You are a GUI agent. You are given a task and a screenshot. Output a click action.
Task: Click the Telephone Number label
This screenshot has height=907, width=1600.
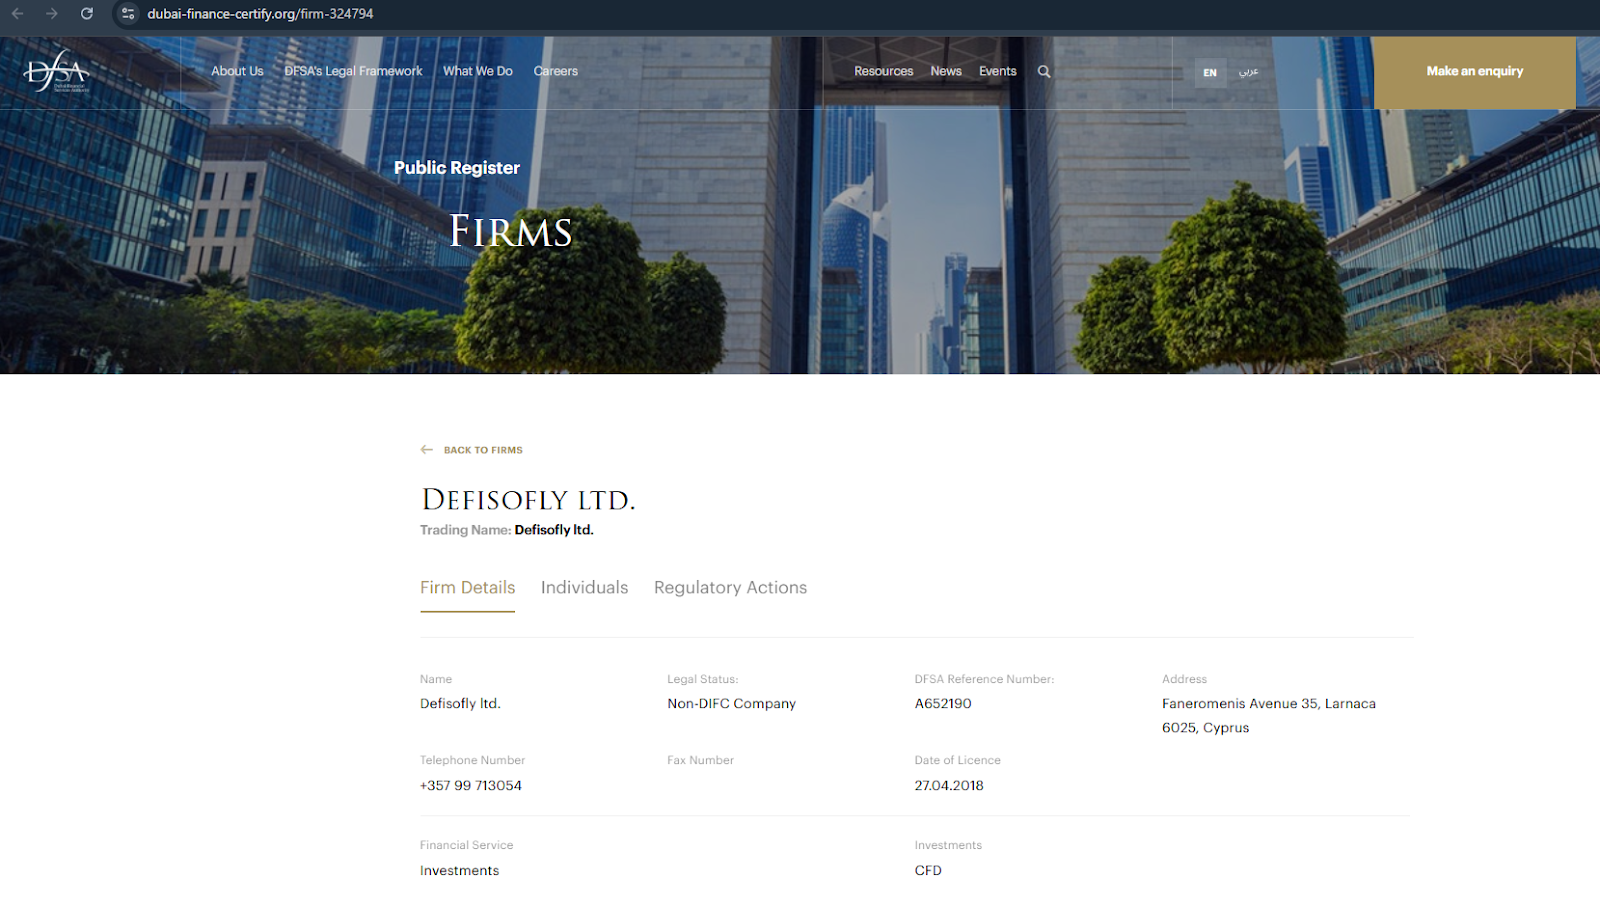(472, 761)
